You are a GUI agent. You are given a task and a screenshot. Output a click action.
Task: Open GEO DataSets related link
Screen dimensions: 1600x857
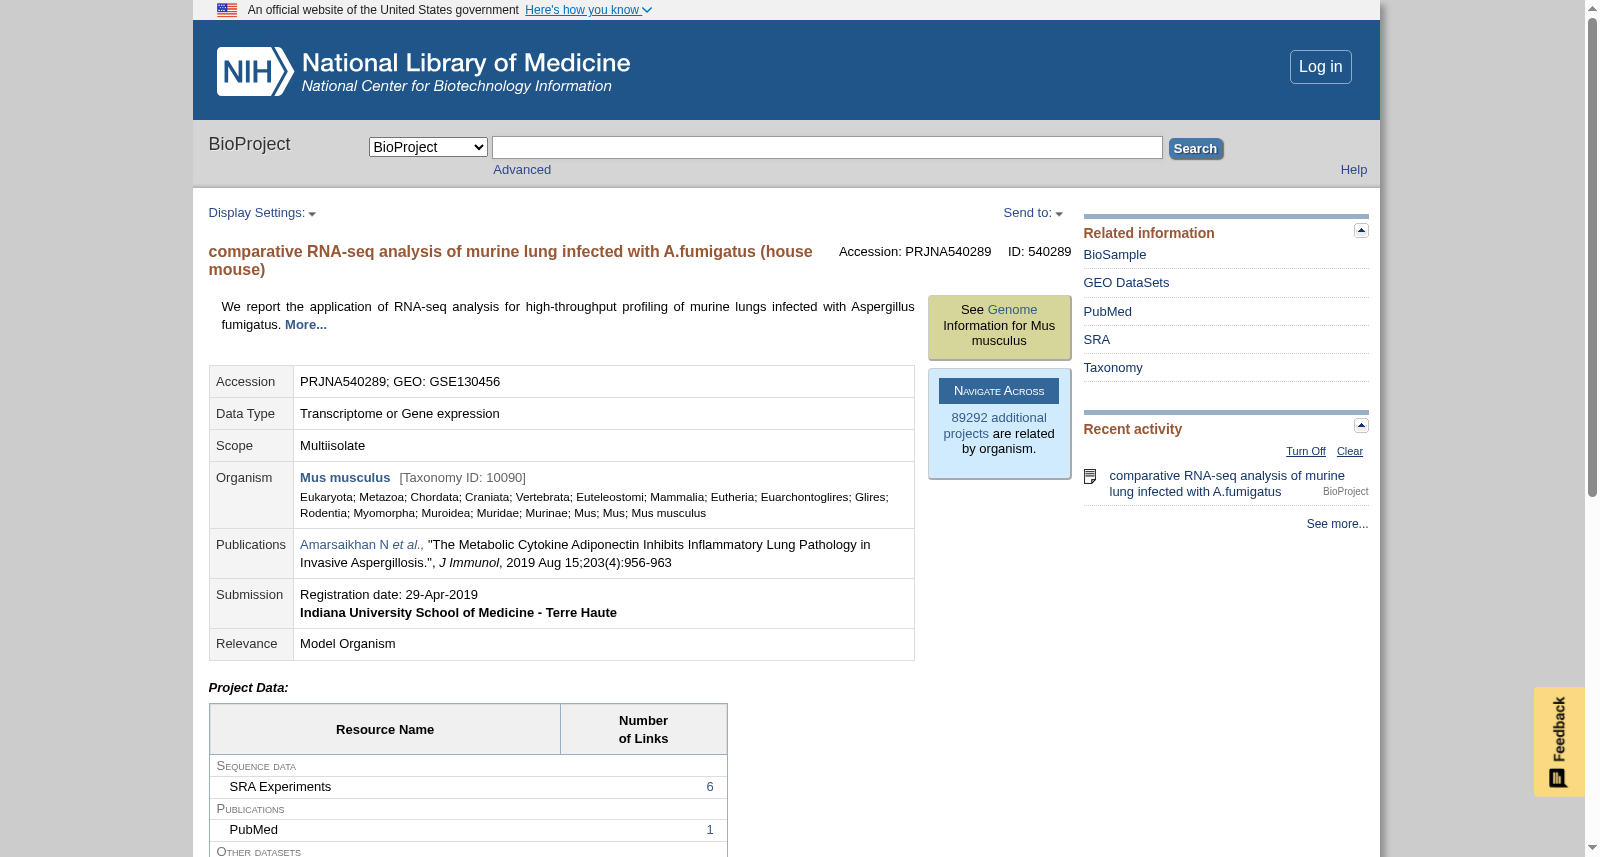pyautogui.click(x=1126, y=283)
